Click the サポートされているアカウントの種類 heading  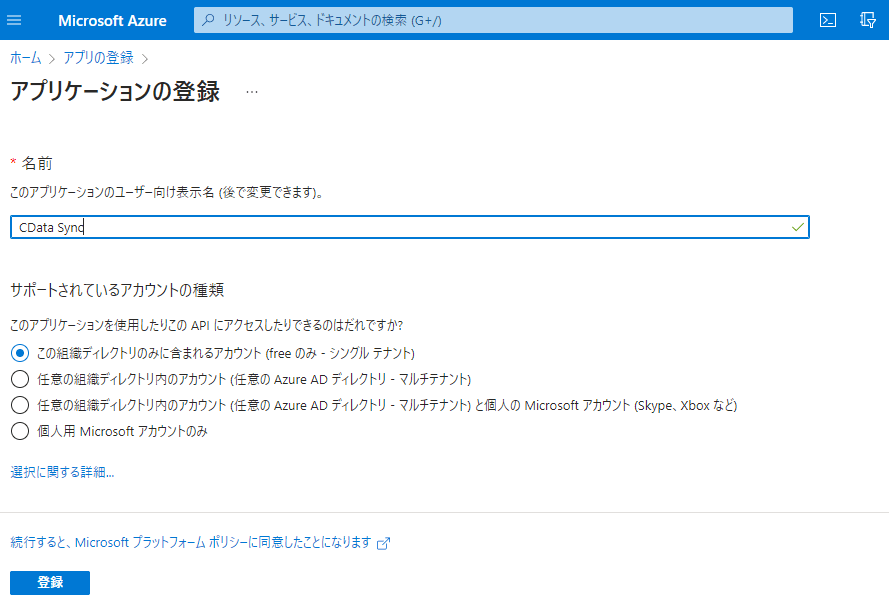(x=117, y=290)
